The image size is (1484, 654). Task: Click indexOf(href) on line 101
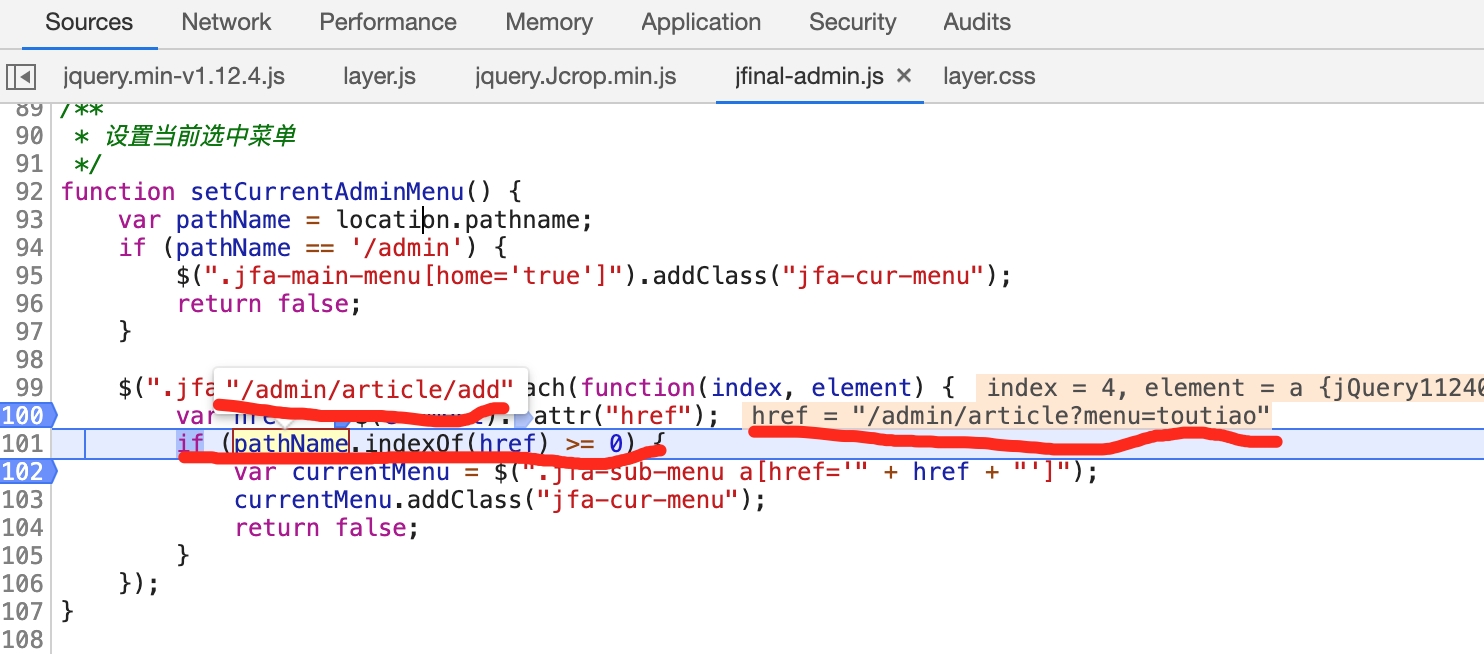(458, 443)
